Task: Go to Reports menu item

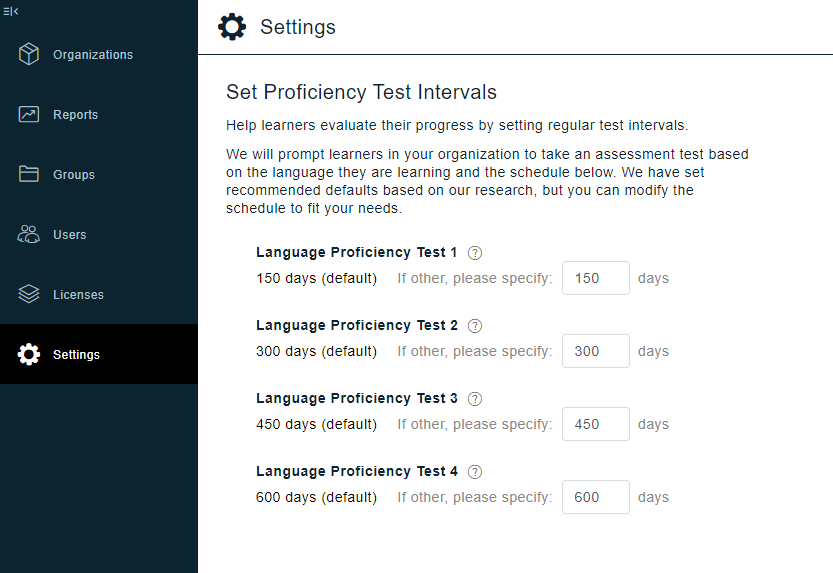Action: [75, 115]
